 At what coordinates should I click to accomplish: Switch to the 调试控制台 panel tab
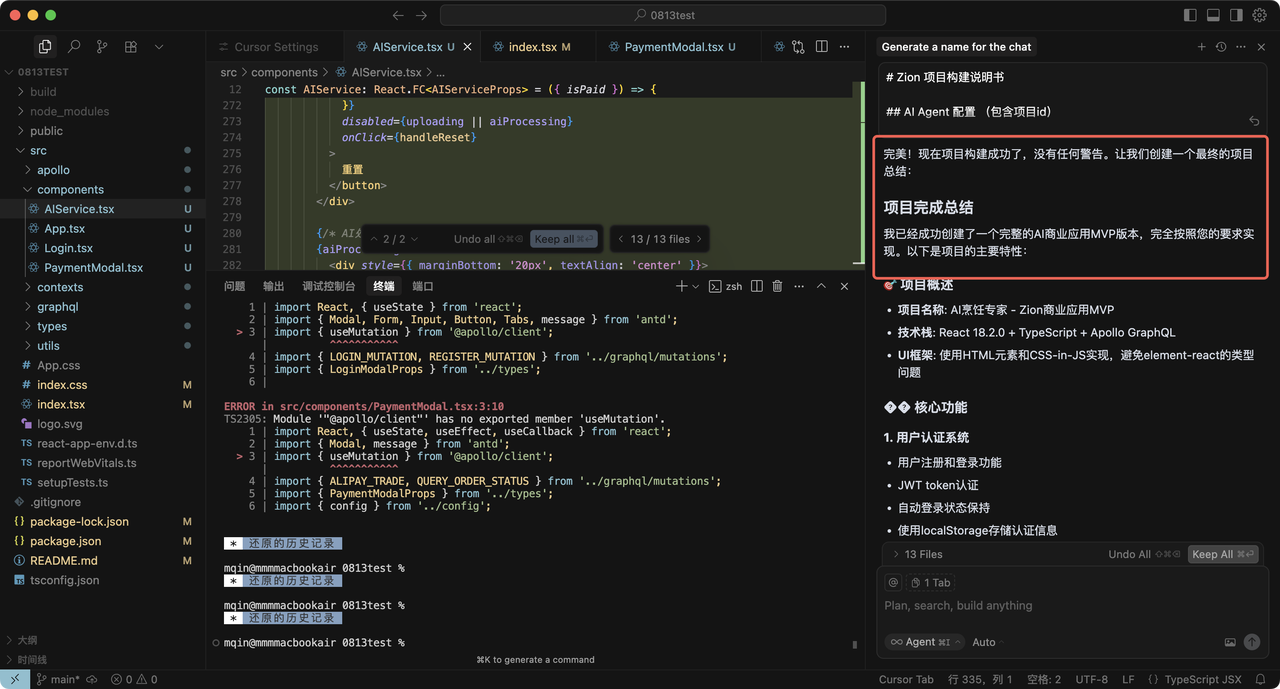coord(328,286)
